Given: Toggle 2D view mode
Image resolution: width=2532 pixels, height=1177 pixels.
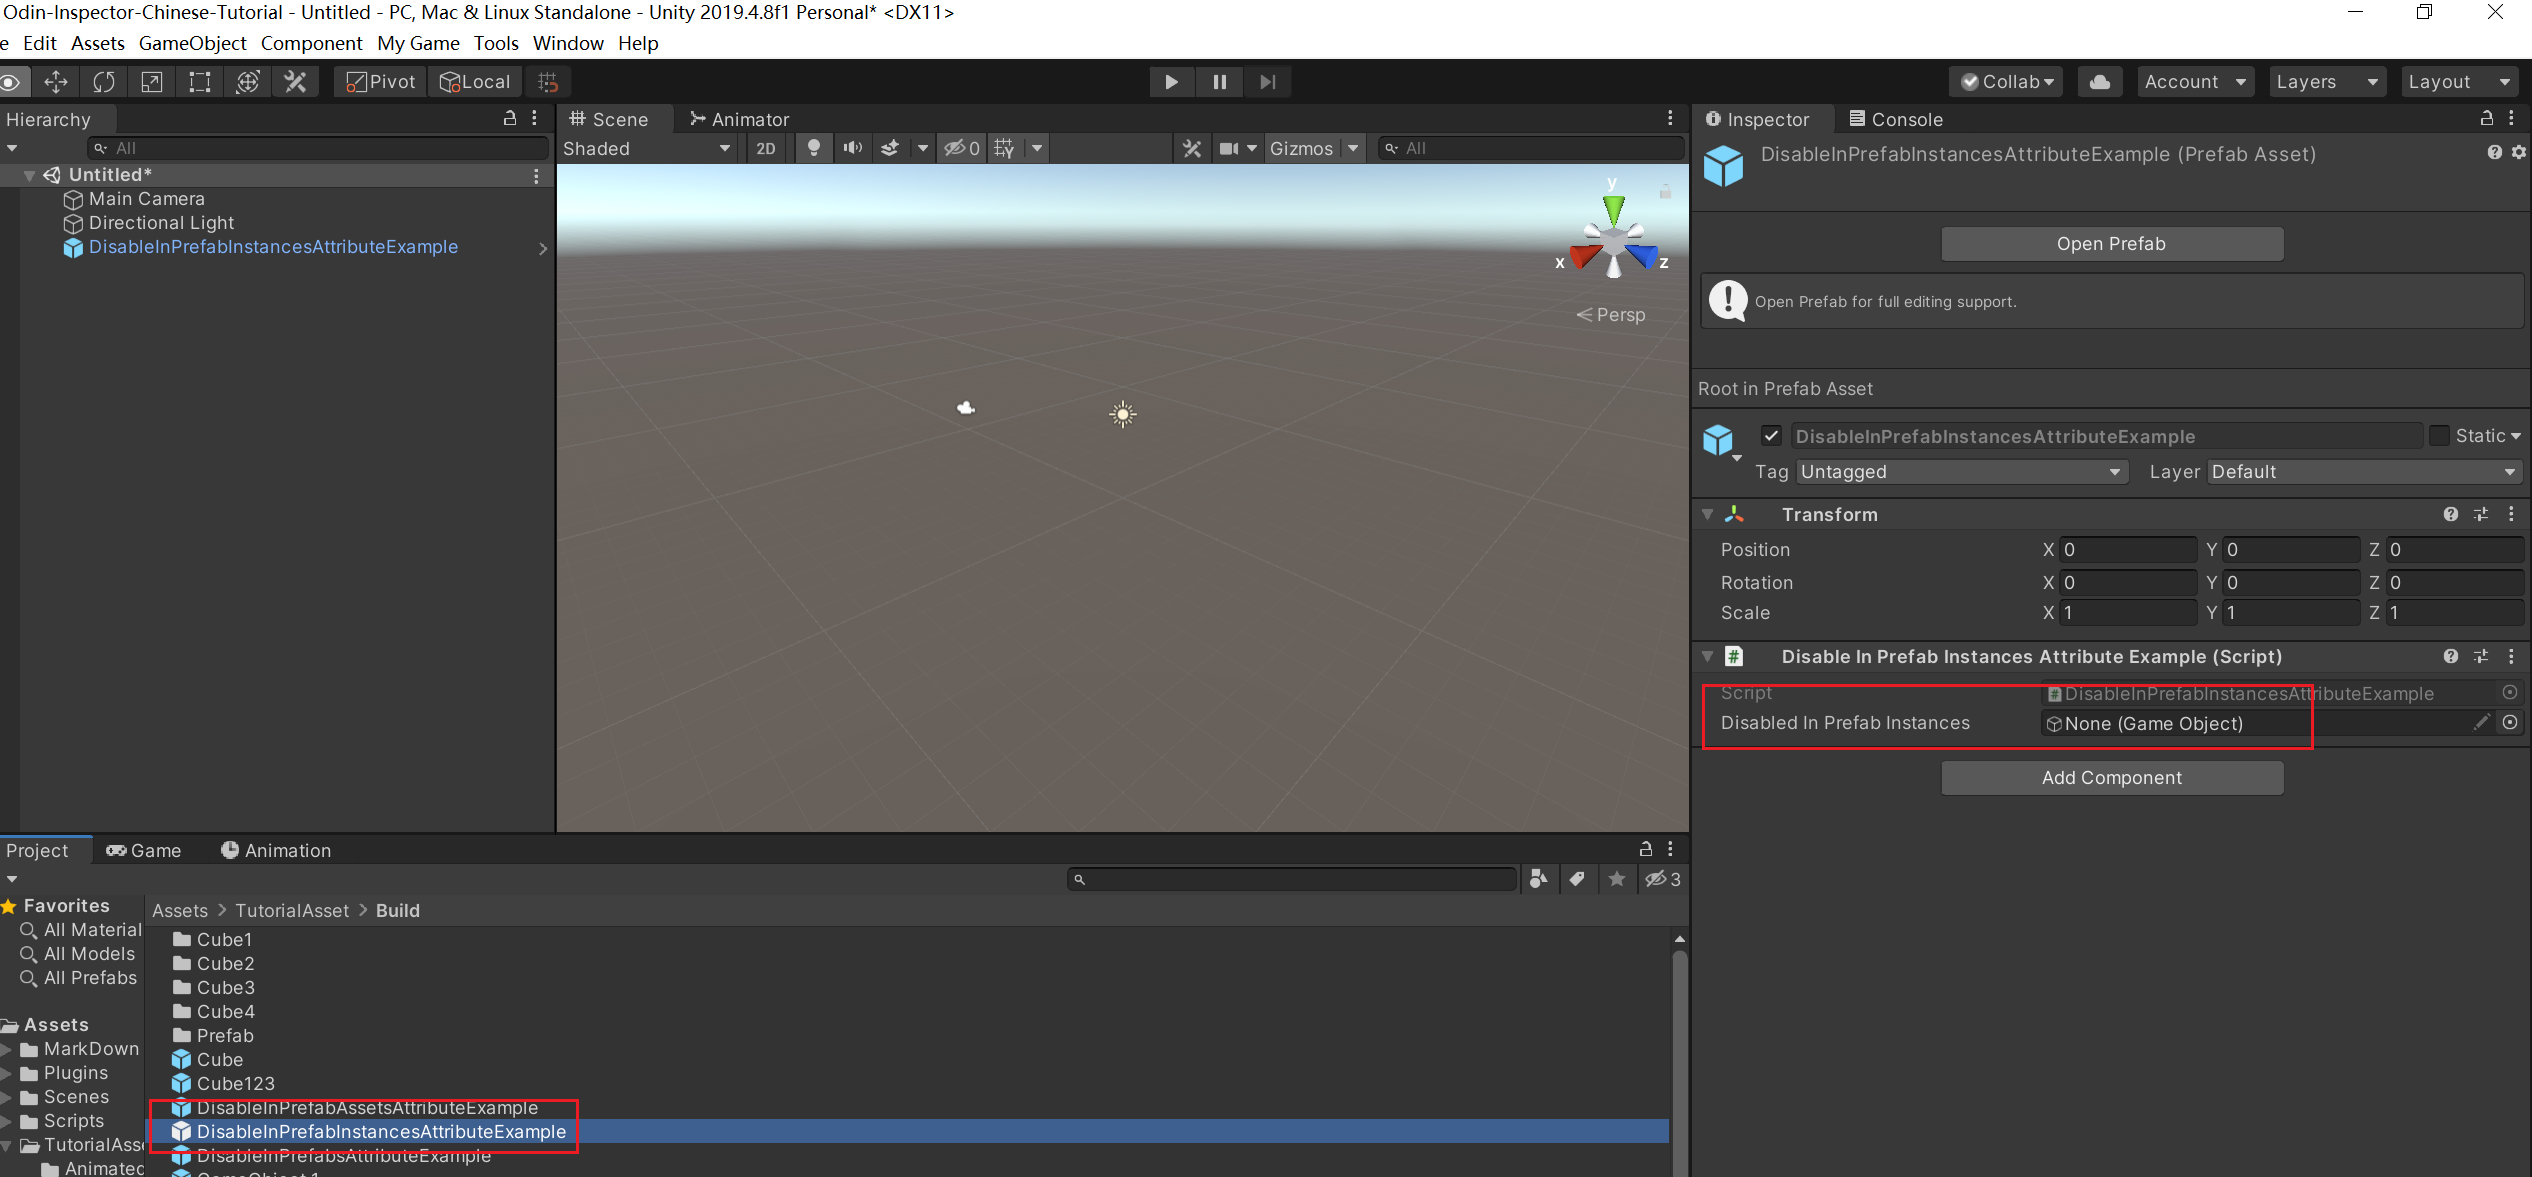Looking at the screenshot, I should click(x=766, y=148).
